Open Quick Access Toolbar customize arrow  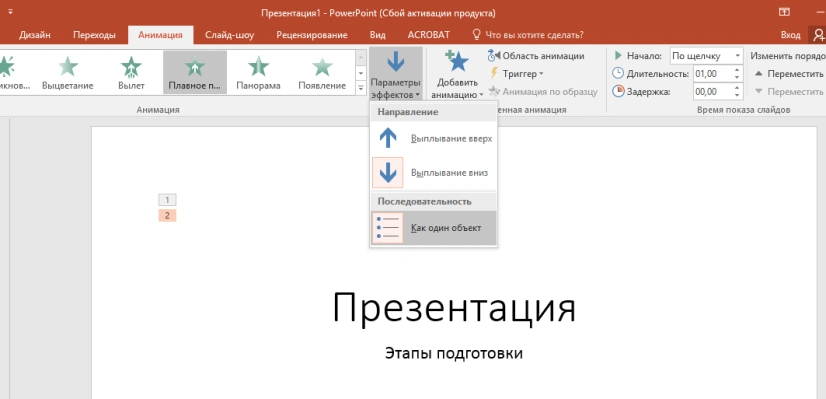click(x=10, y=12)
